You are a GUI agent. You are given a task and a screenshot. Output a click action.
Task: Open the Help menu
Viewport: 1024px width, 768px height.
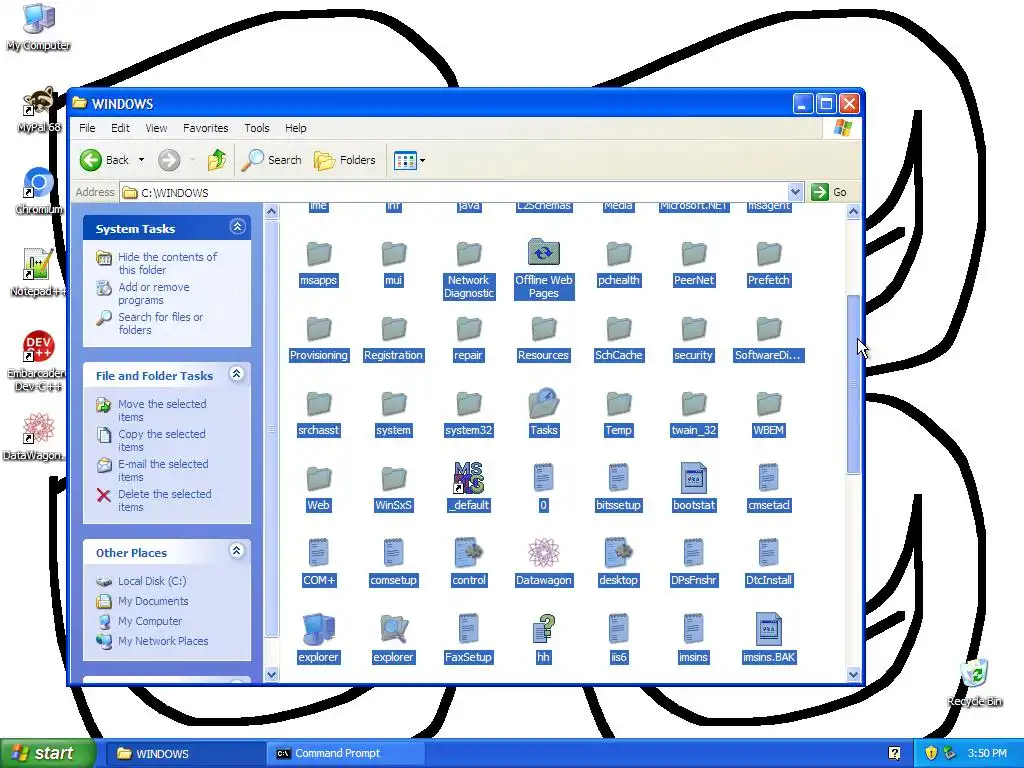295,128
